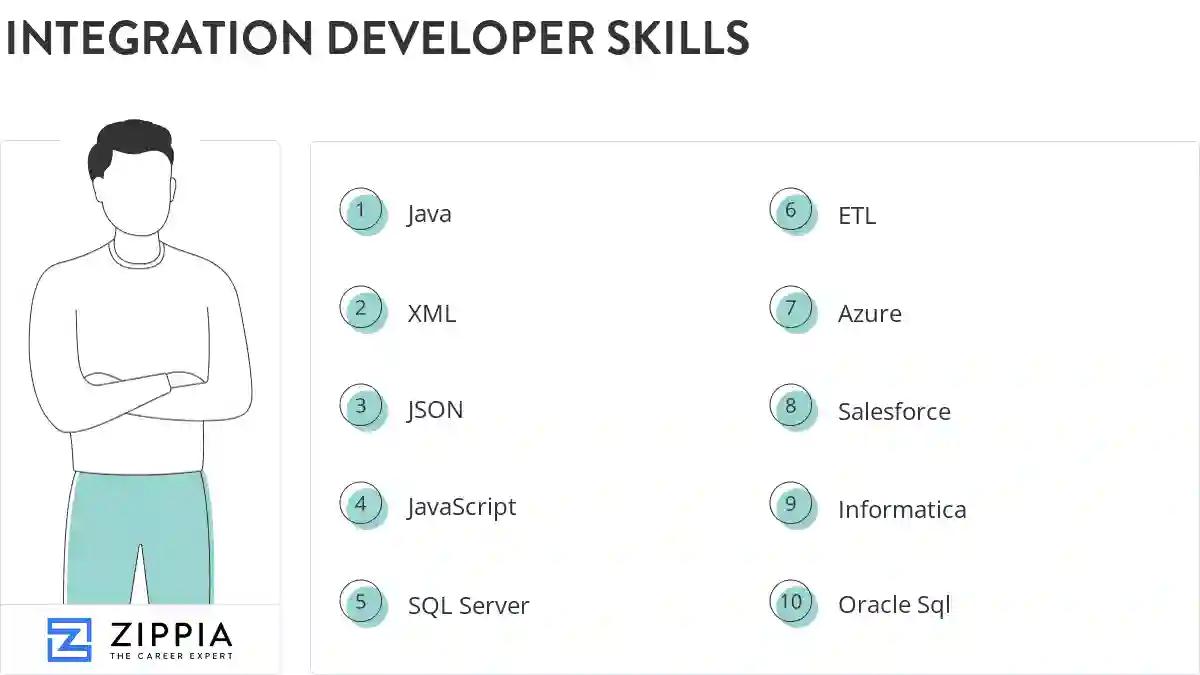Click the number 7 badge beside Azure
1200x675 pixels.
click(x=791, y=308)
